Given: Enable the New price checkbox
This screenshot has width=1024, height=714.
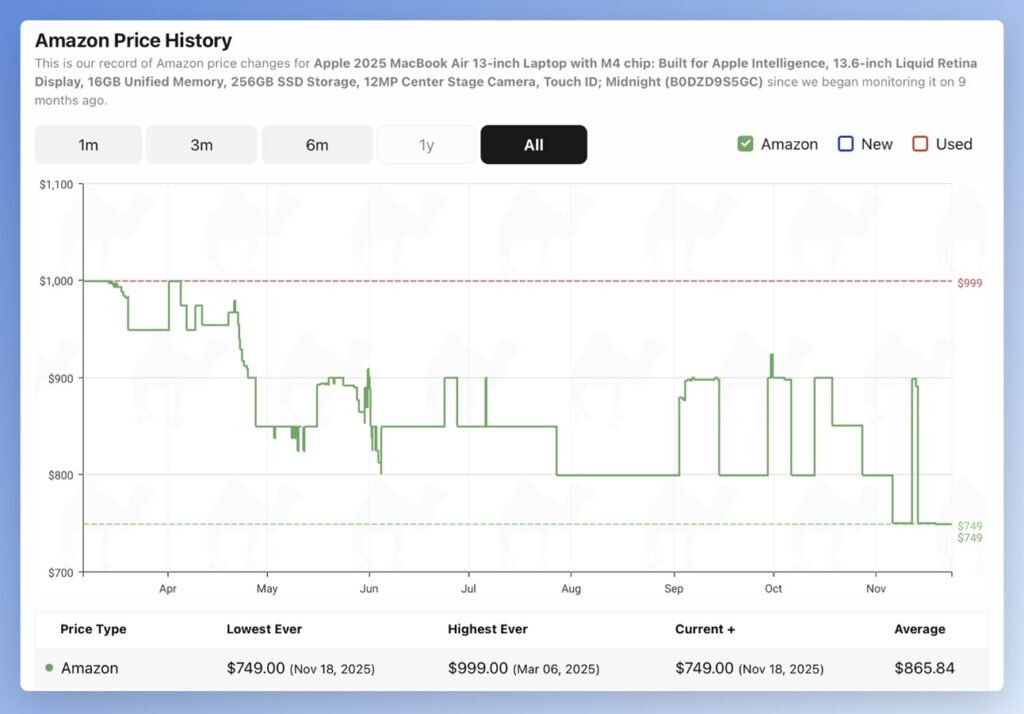Looking at the screenshot, I should [x=845, y=144].
